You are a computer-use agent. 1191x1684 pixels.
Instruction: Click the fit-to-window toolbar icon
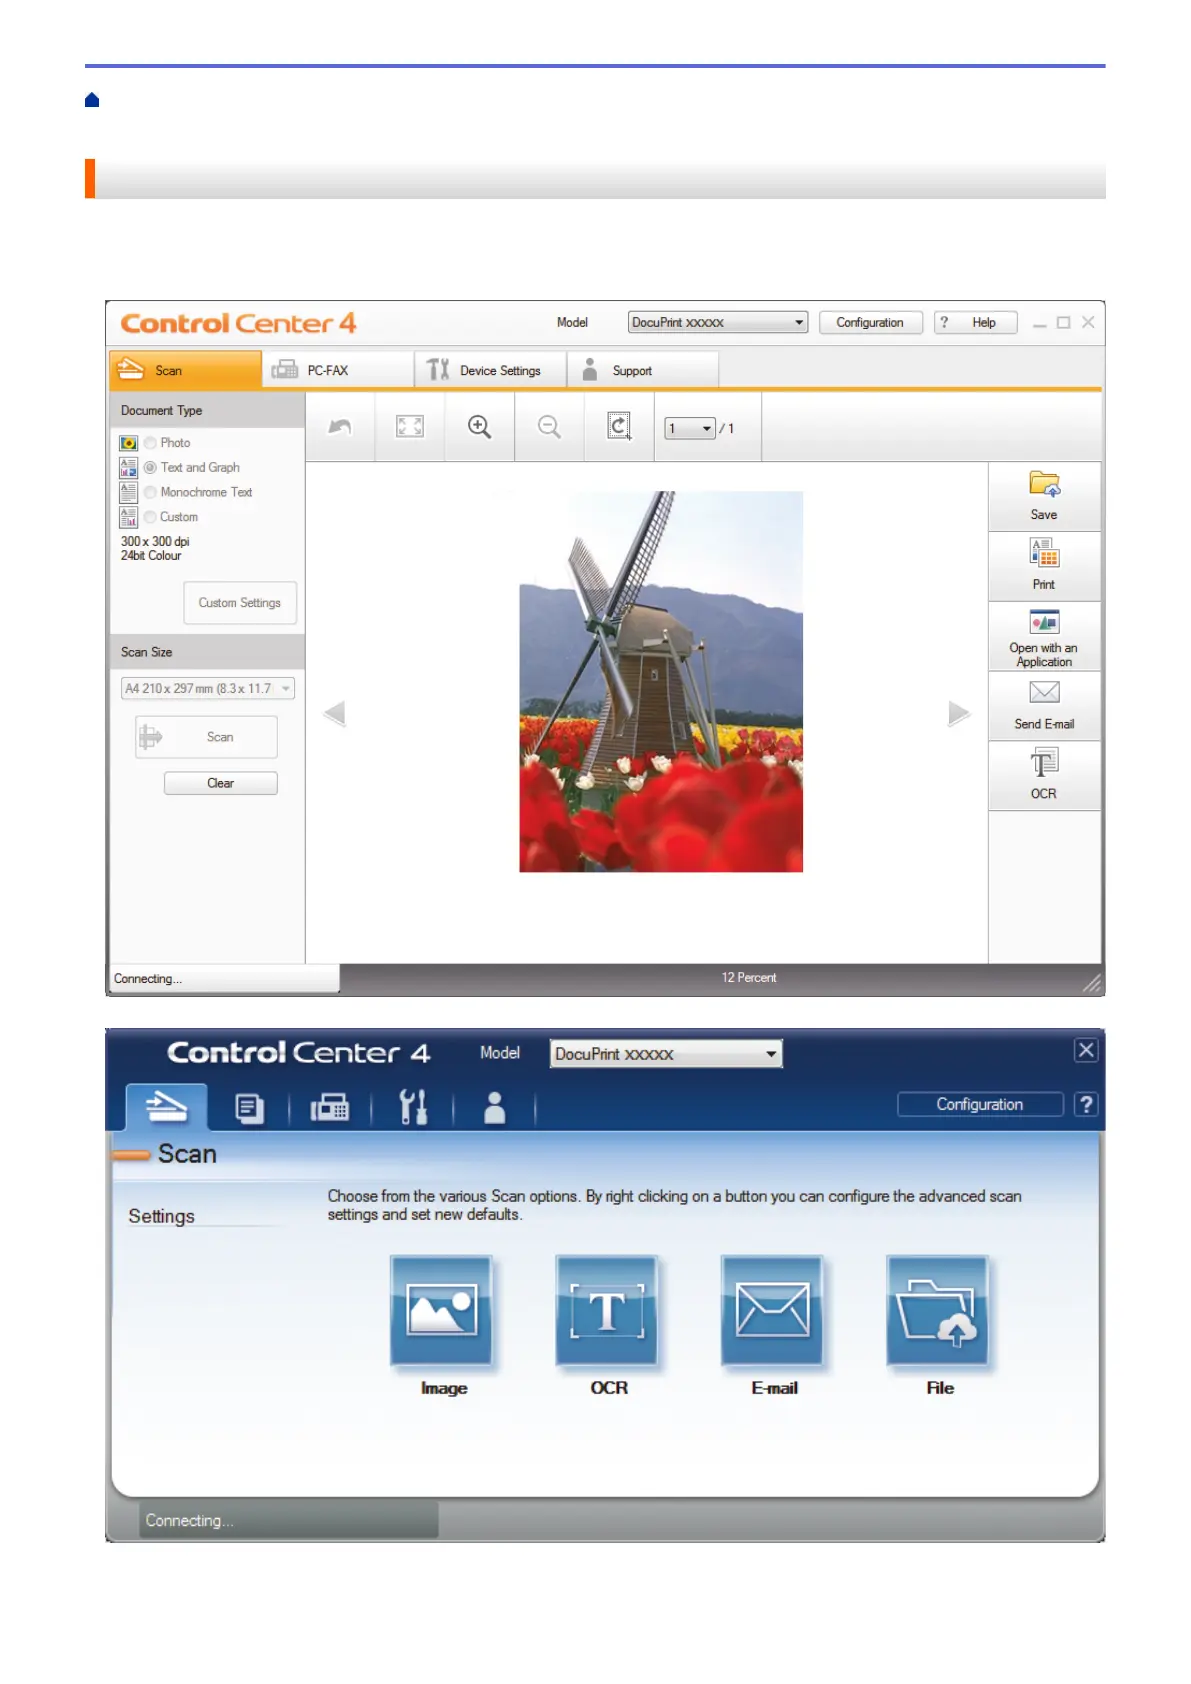[x=410, y=427]
